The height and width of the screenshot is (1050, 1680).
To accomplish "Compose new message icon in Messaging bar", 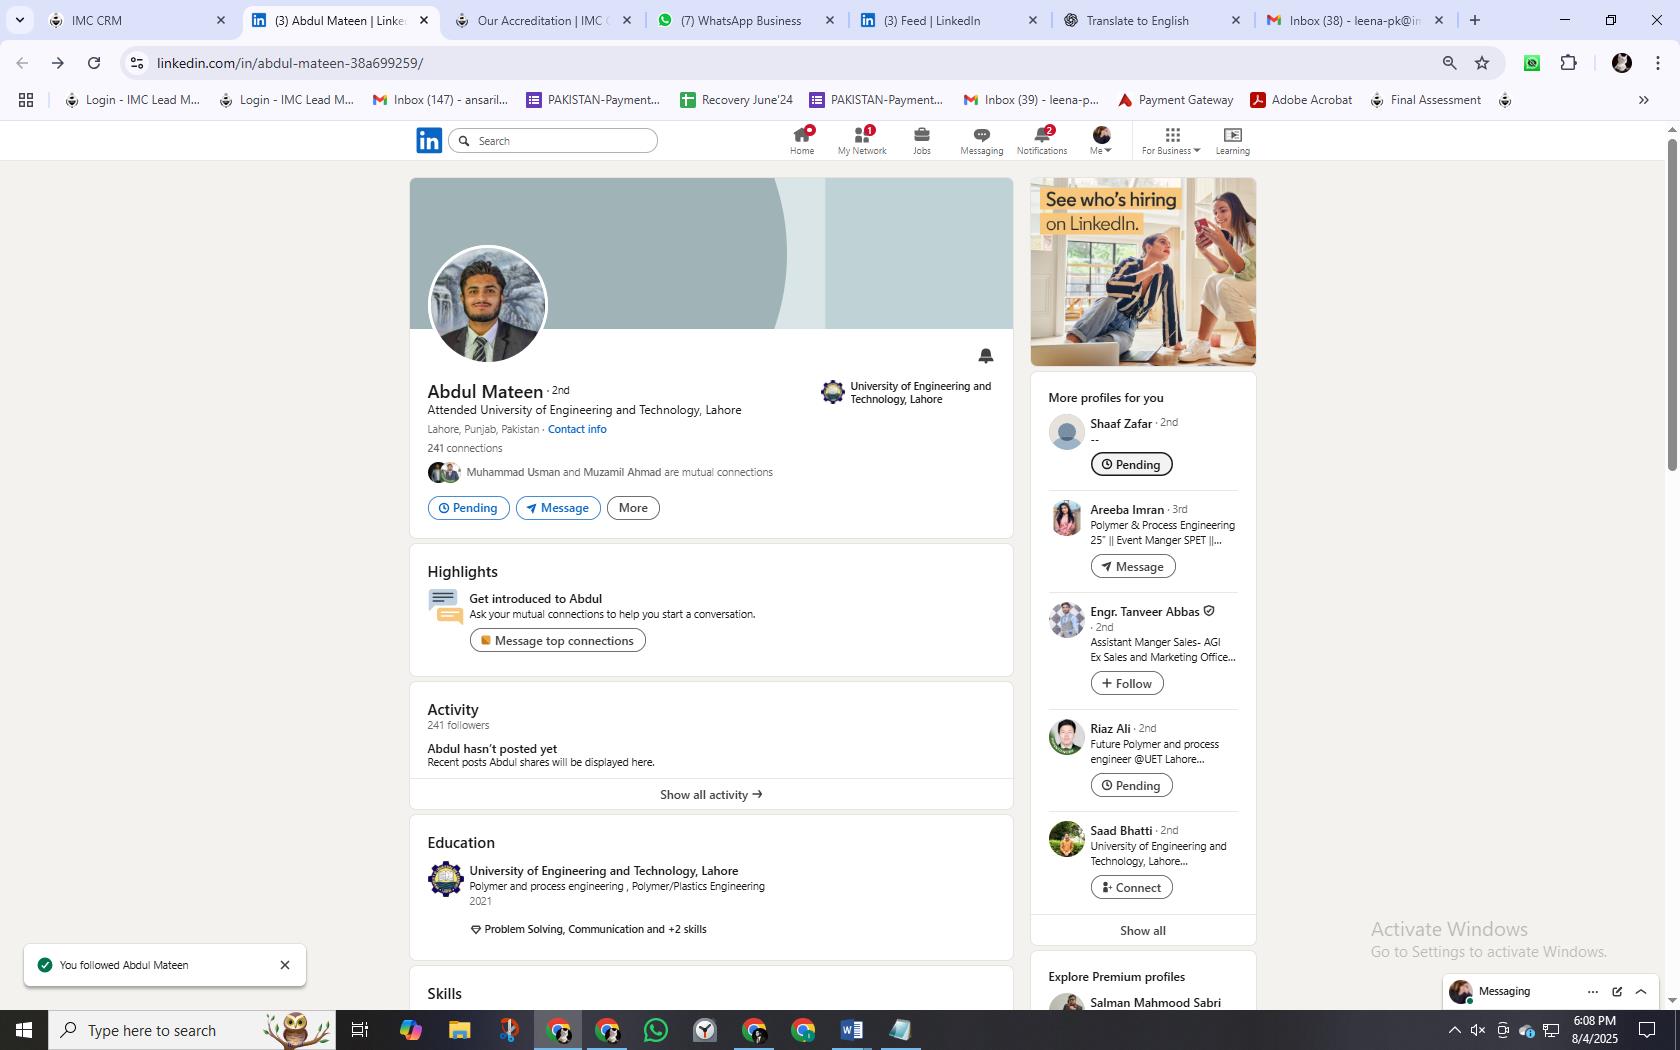I will pyautogui.click(x=1617, y=992).
